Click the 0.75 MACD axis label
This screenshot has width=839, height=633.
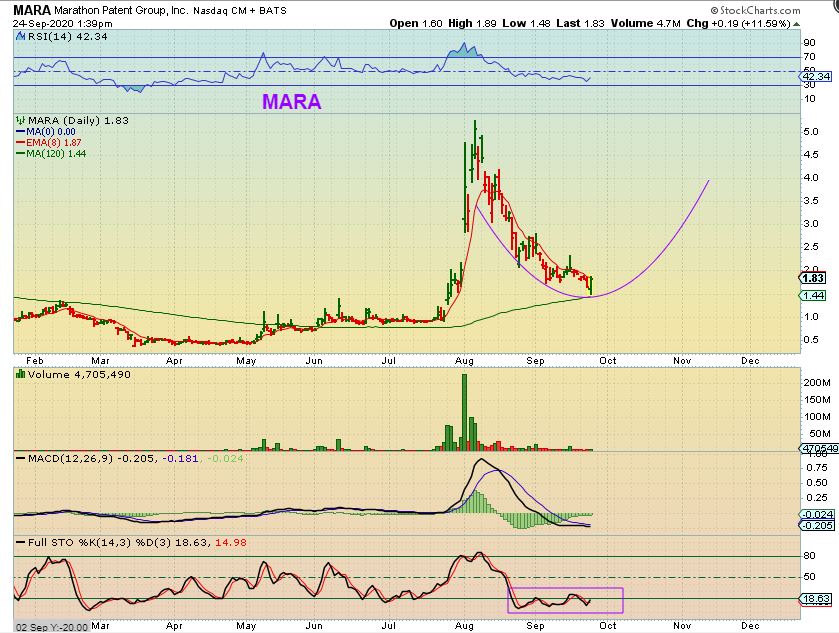click(817, 468)
